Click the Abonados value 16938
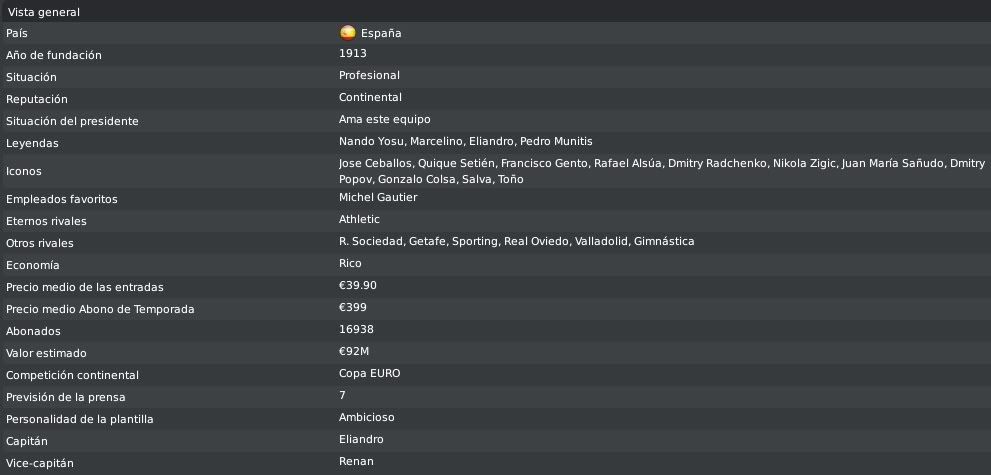991x475 pixels. click(356, 329)
